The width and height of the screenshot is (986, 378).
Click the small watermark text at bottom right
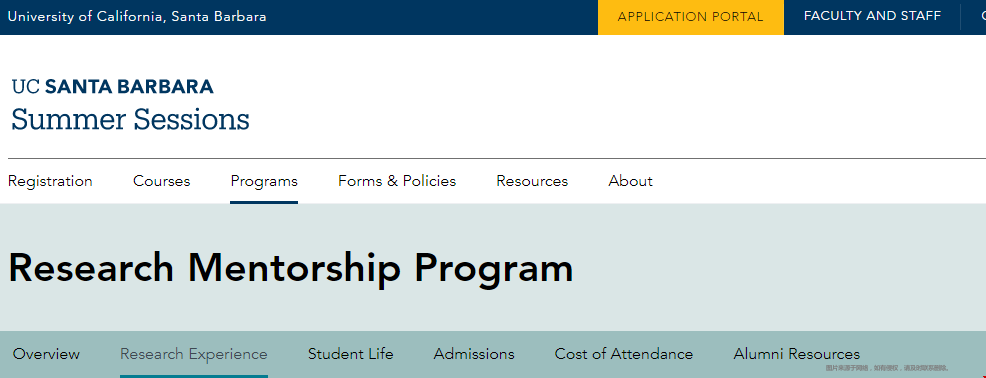[887, 368]
